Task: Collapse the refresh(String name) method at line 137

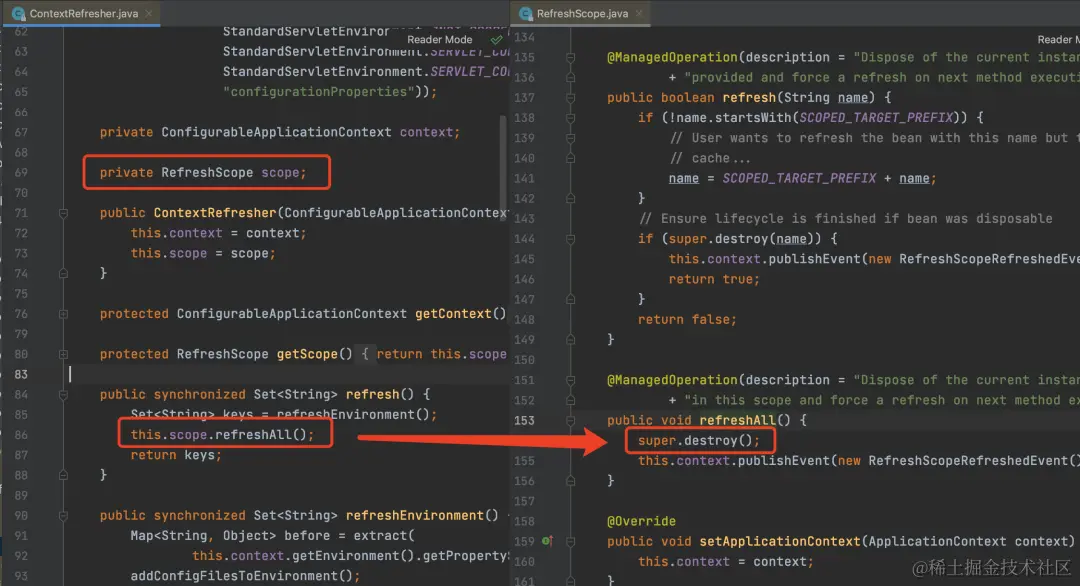Action: coord(570,98)
